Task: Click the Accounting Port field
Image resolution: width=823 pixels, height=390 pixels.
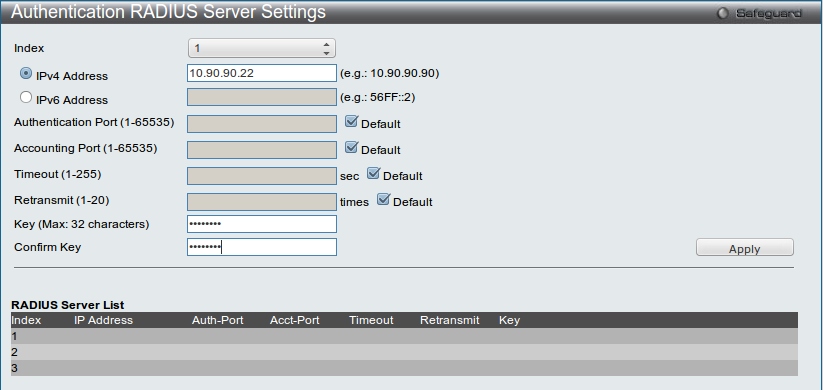Action: pyautogui.click(x=262, y=150)
